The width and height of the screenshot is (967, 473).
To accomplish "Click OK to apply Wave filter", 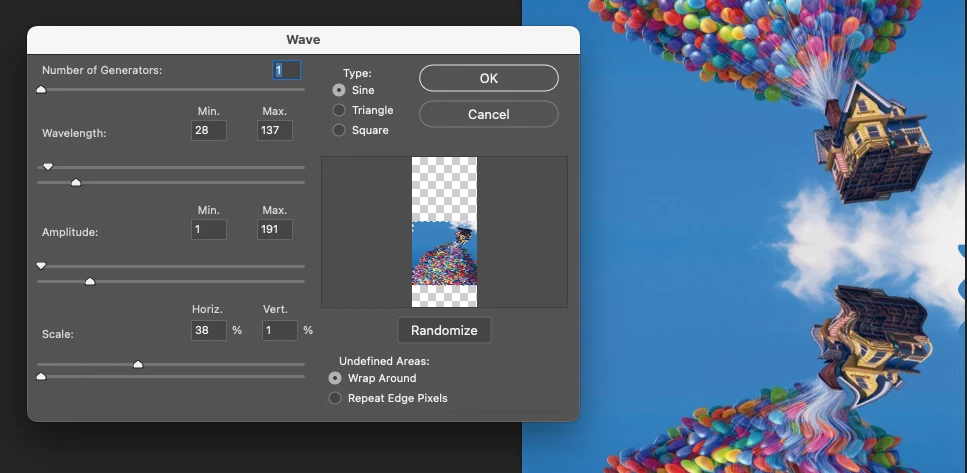I will tap(488, 78).
